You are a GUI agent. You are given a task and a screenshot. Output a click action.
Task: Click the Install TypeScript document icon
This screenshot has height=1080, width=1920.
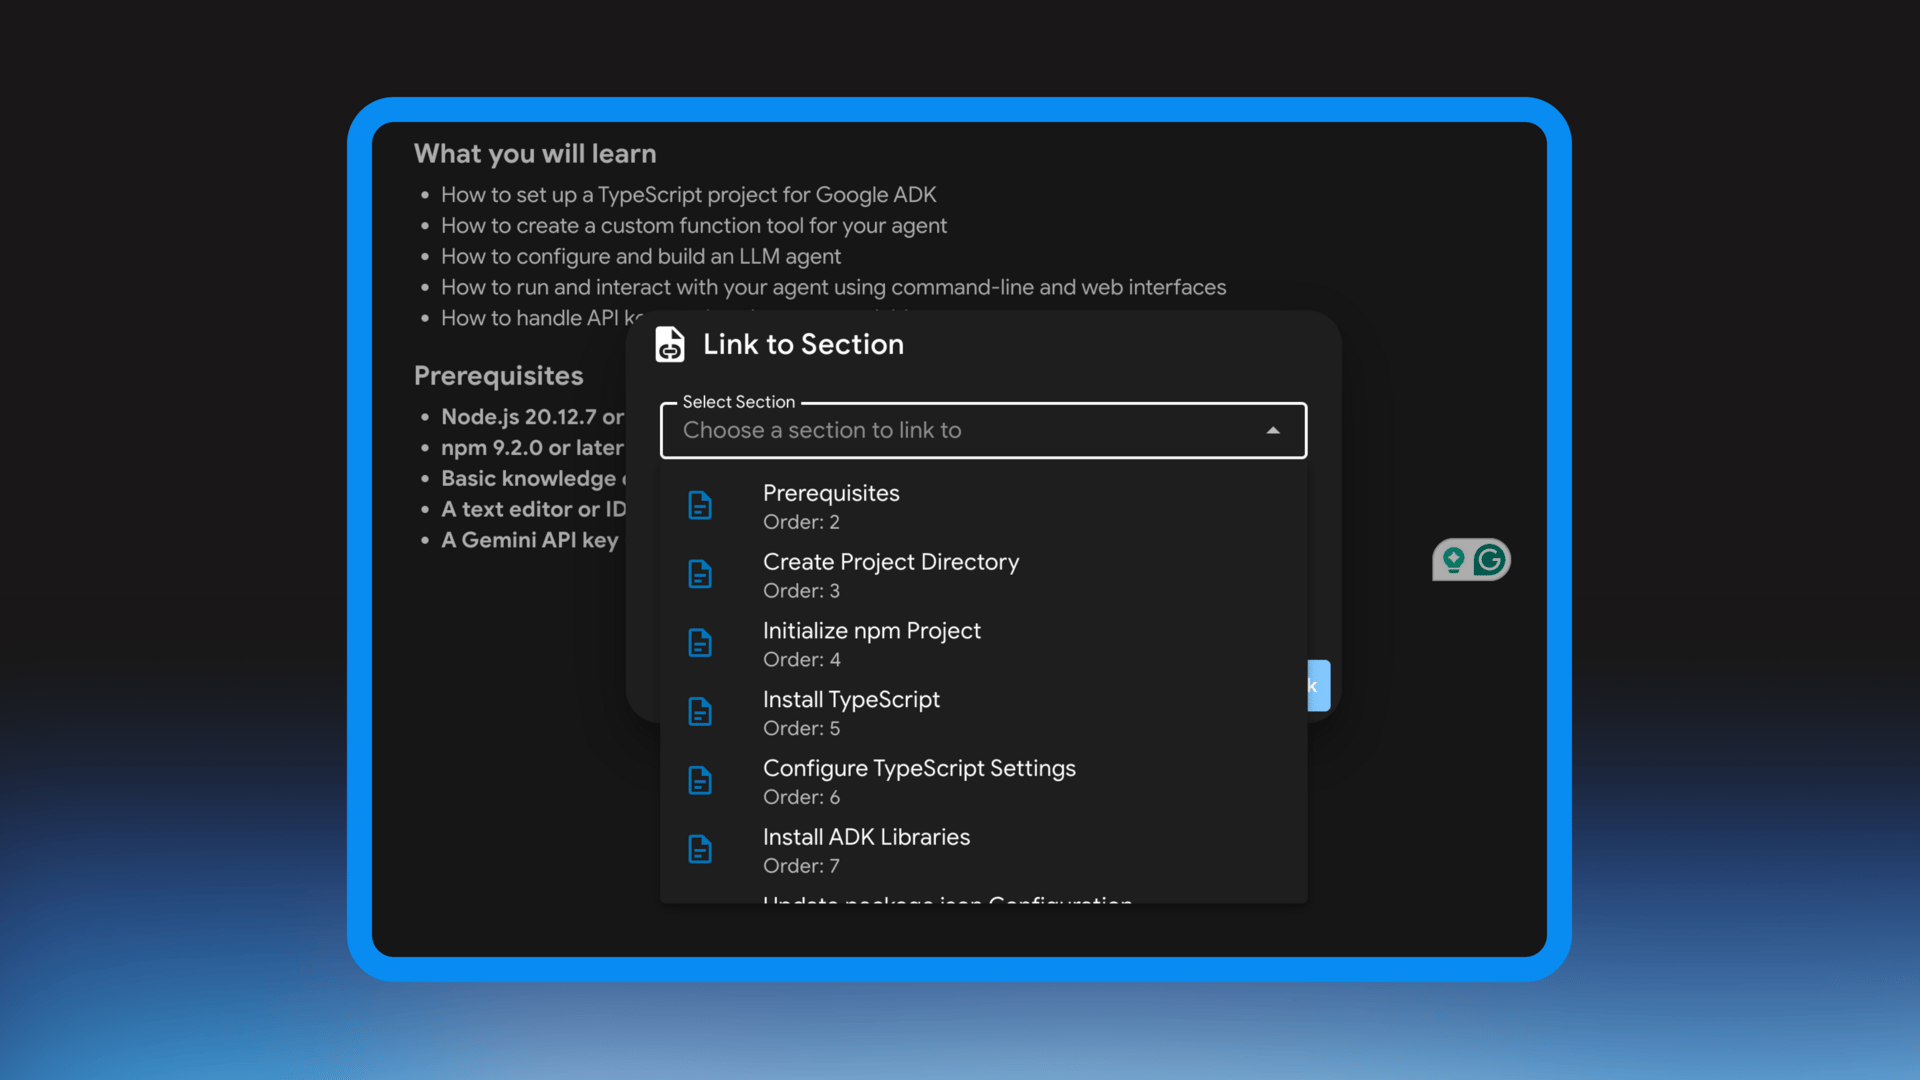tap(700, 712)
